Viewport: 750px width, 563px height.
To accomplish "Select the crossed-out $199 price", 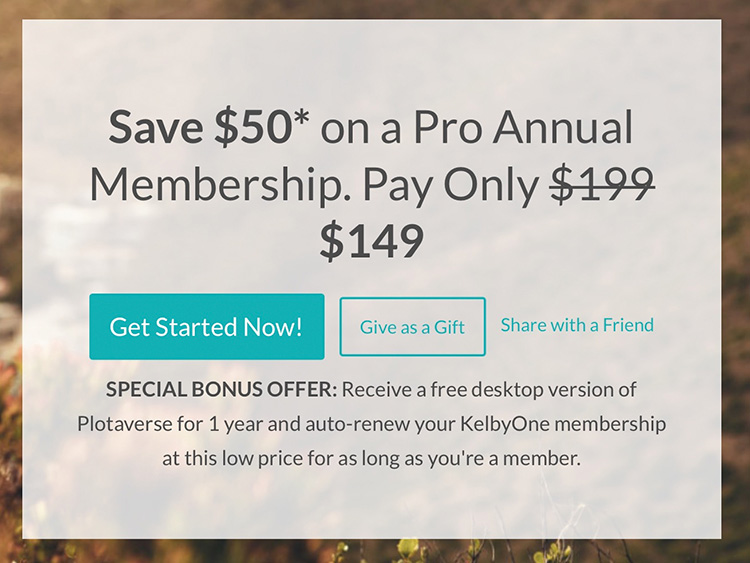I will (x=602, y=184).
